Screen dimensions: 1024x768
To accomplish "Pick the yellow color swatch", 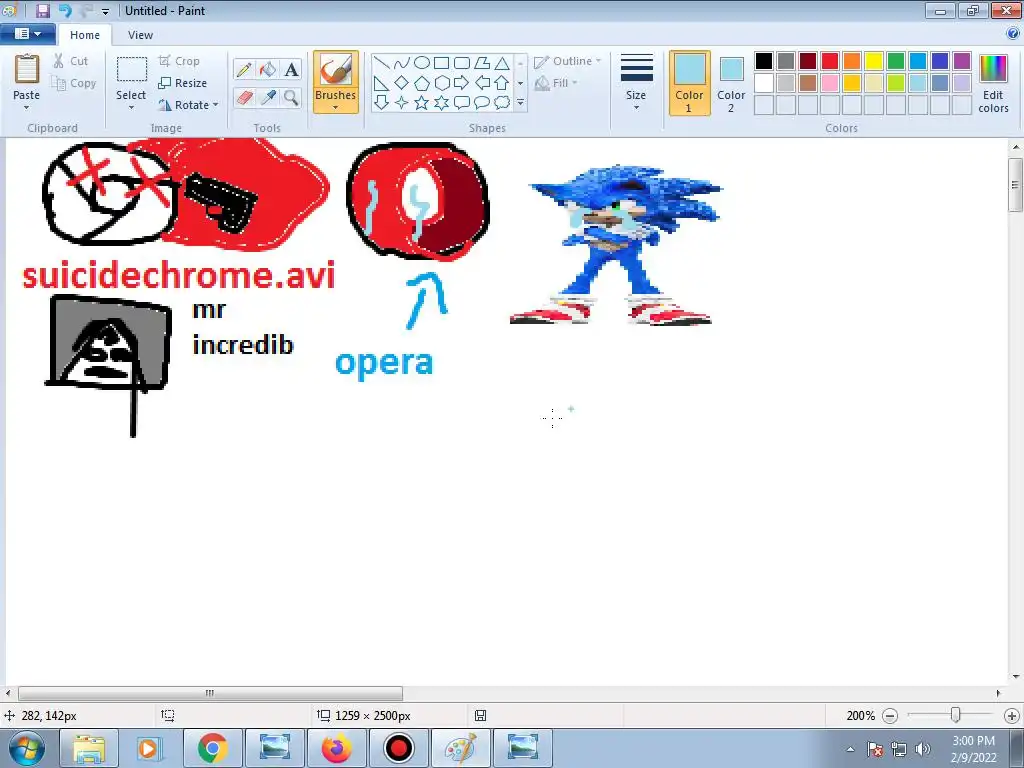I will click(874, 61).
